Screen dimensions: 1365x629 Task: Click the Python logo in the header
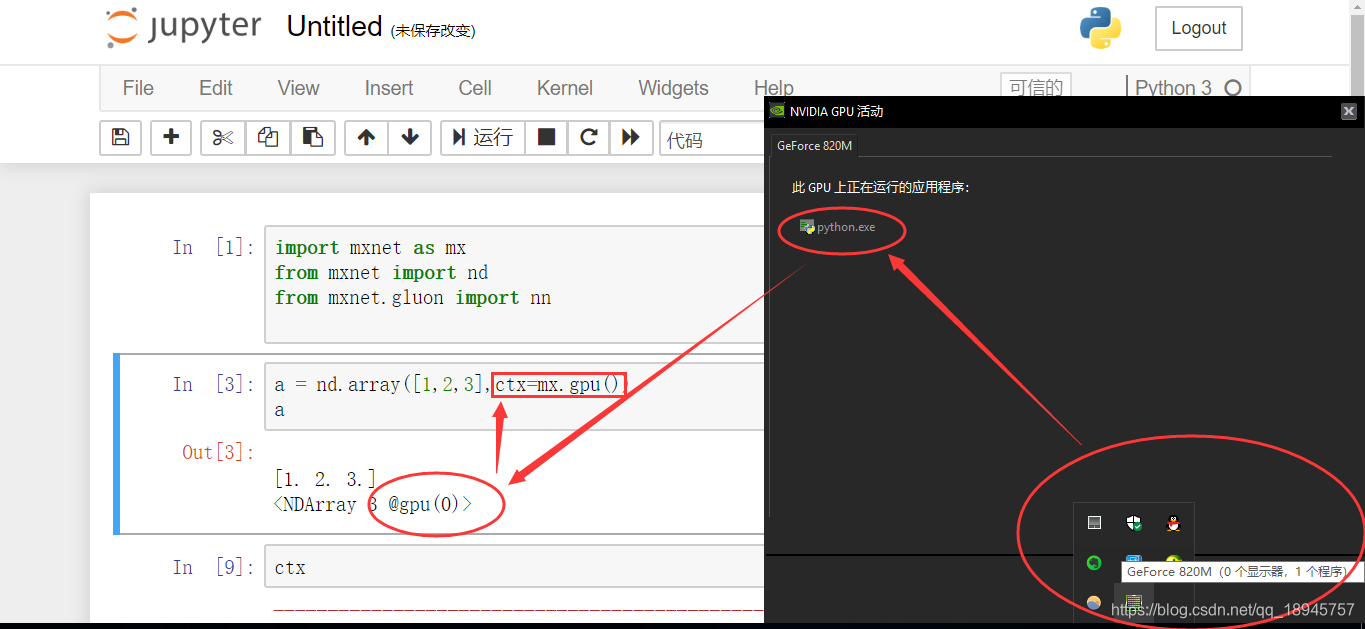(x=1100, y=28)
